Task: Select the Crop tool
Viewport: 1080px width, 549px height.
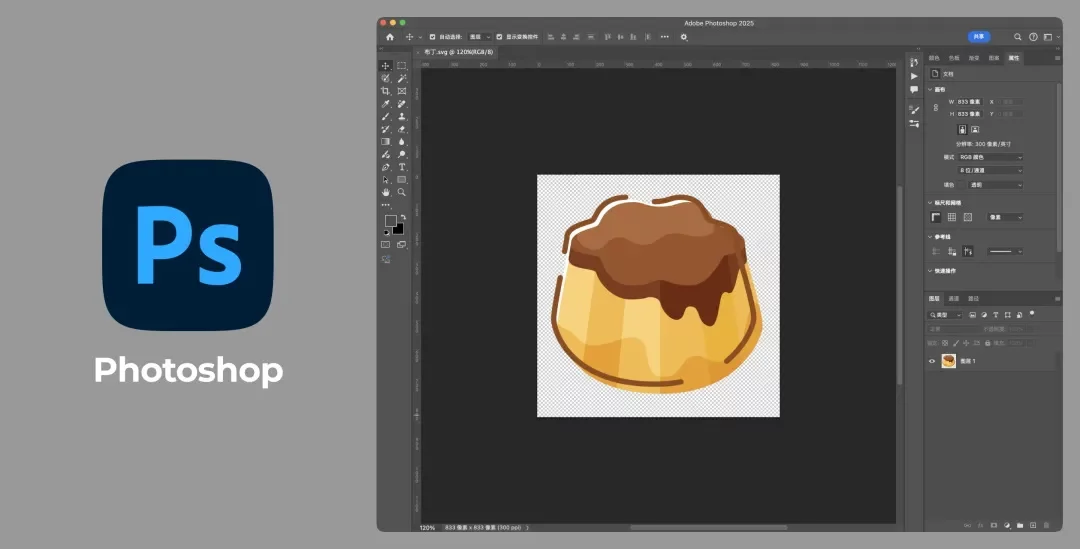Action: pos(386,91)
